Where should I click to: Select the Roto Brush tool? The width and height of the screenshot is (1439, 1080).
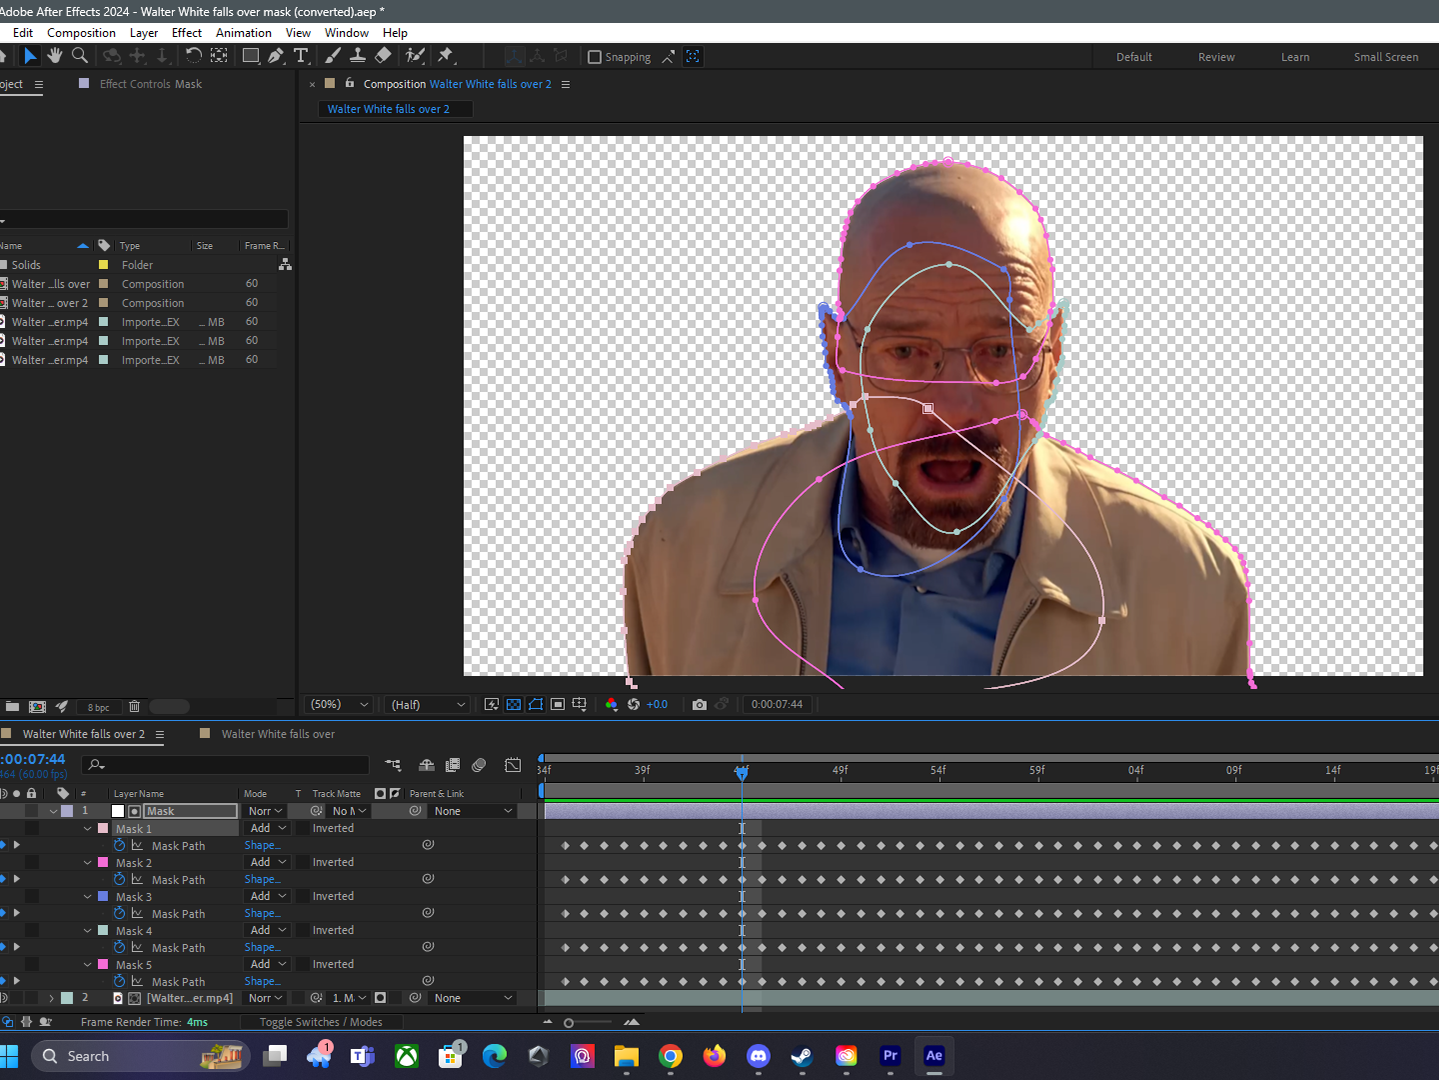415,56
